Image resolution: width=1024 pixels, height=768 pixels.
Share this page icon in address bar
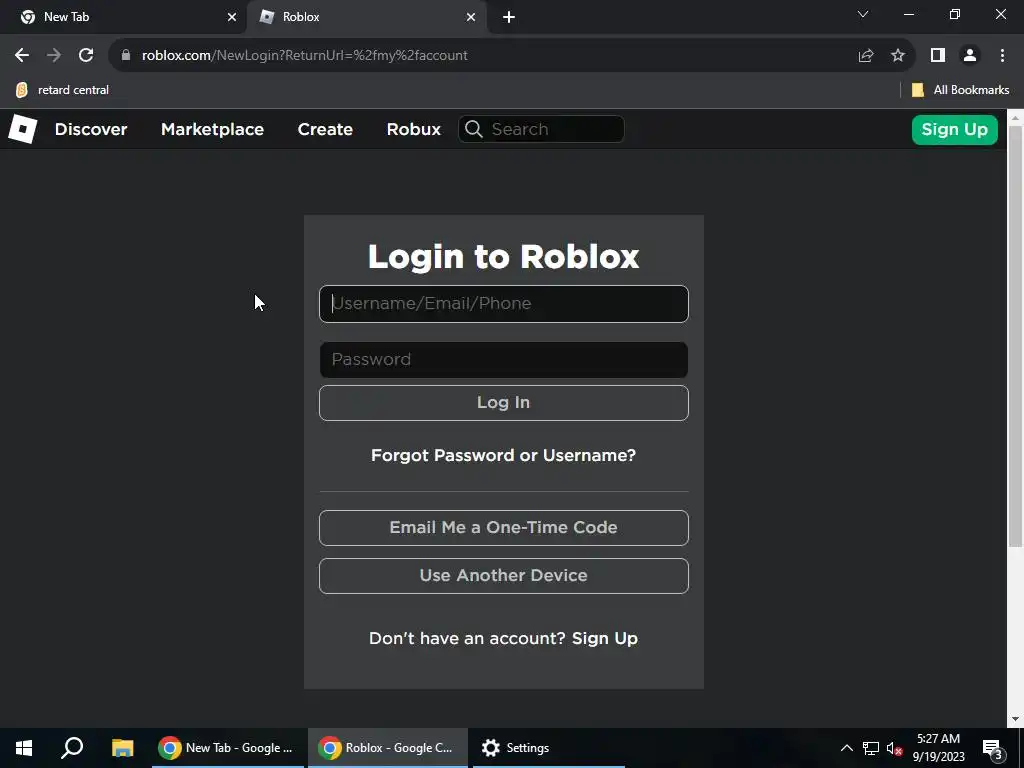(x=866, y=56)
